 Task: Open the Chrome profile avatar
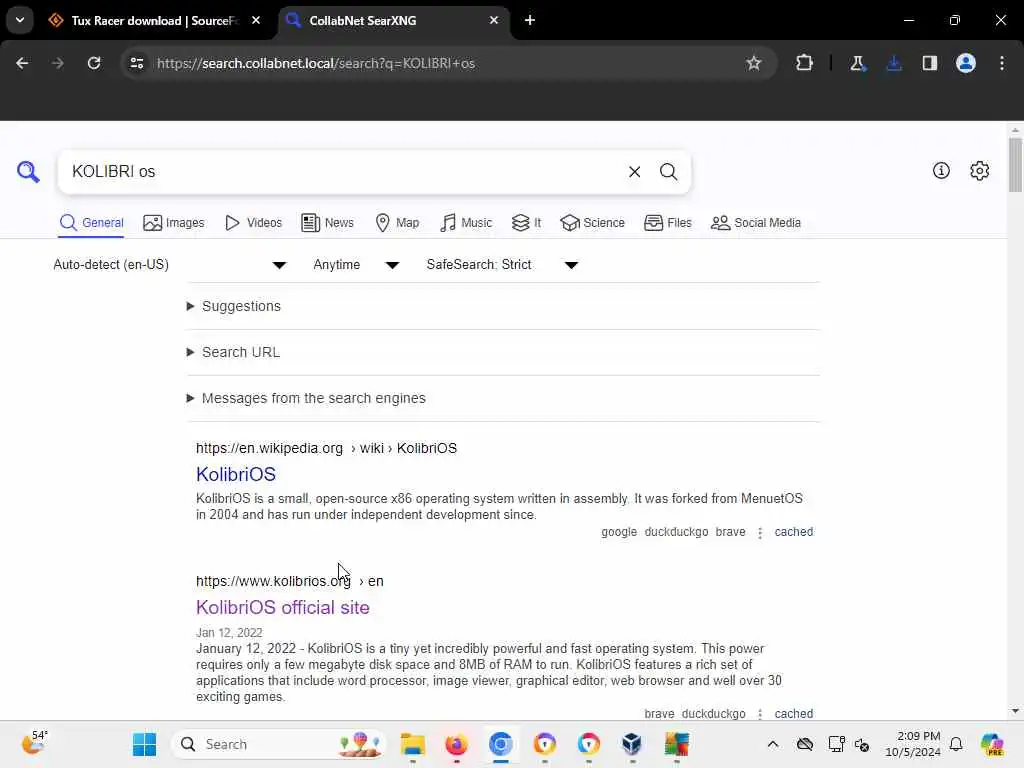(965, 63)
